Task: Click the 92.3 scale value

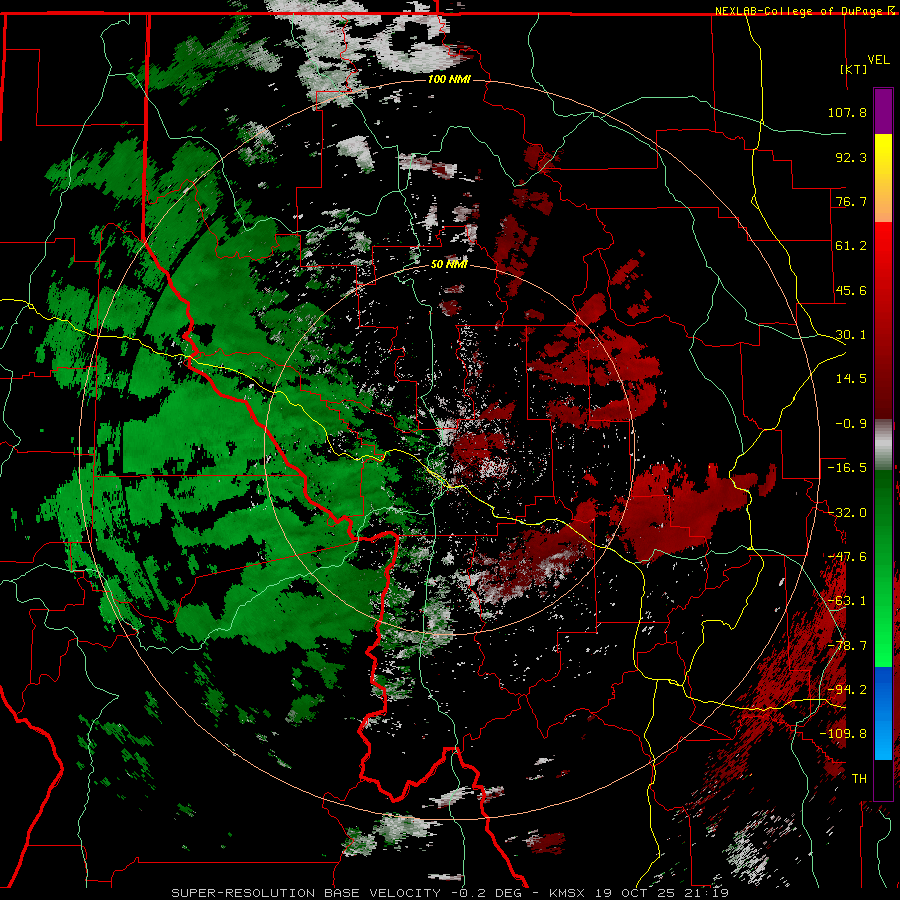Action: coord(851,157)
